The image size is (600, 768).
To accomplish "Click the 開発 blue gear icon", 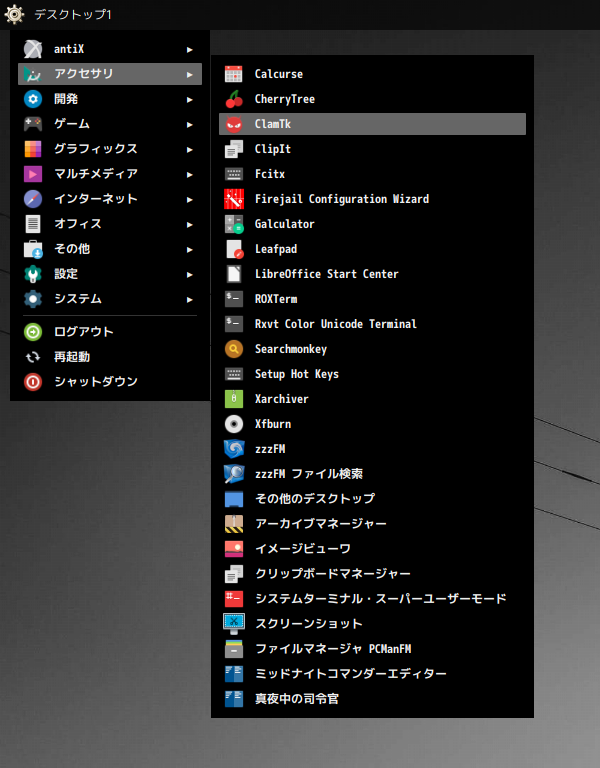I will [x=33, y=99].
